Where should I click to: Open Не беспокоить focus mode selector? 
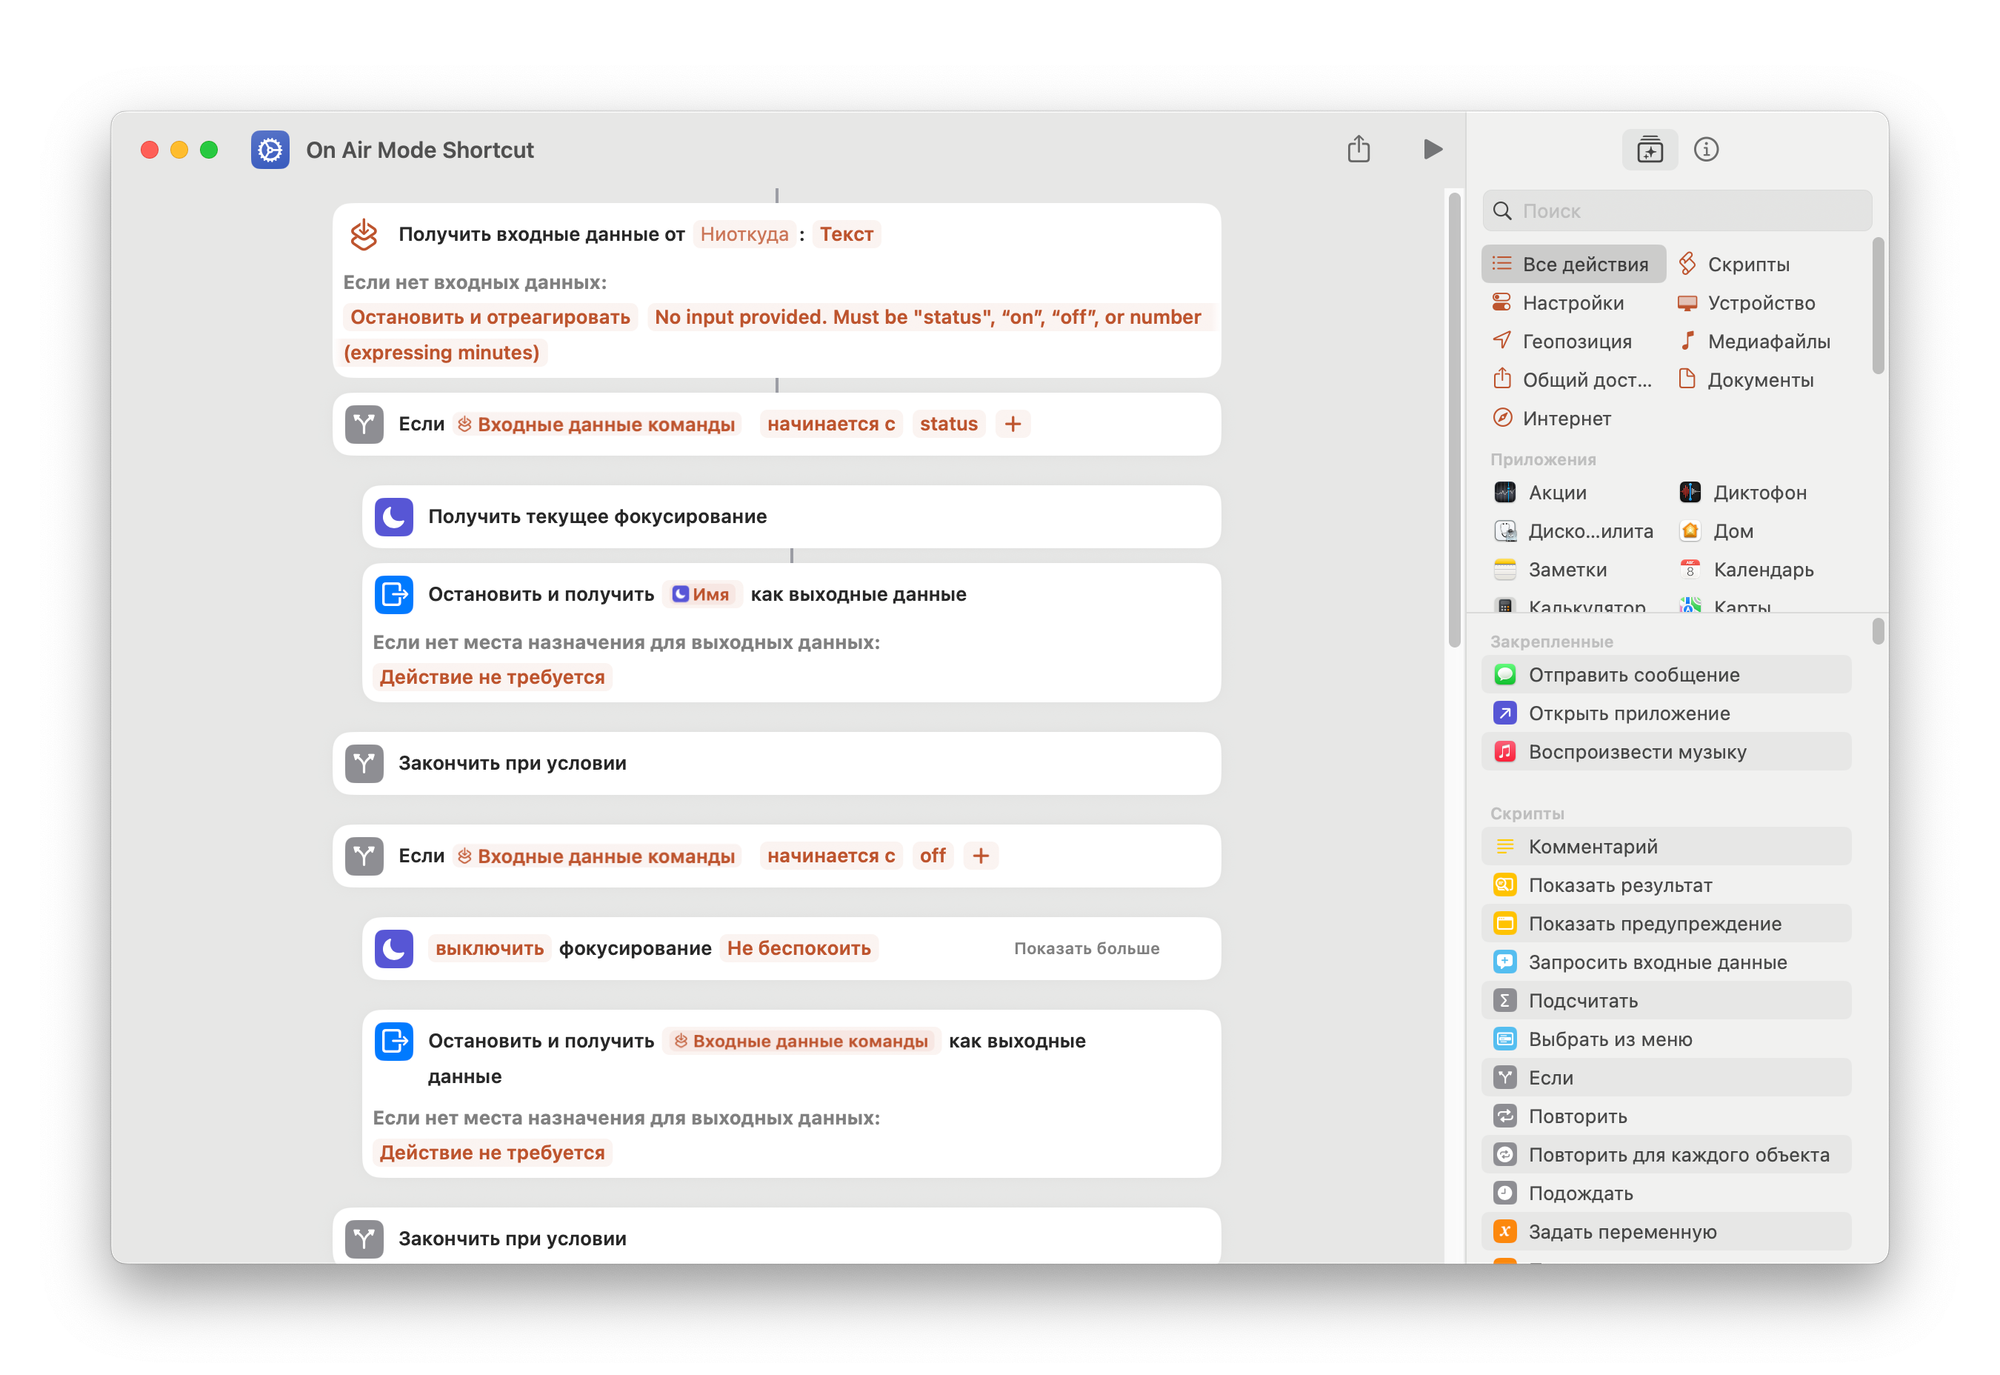click(798, 948)
